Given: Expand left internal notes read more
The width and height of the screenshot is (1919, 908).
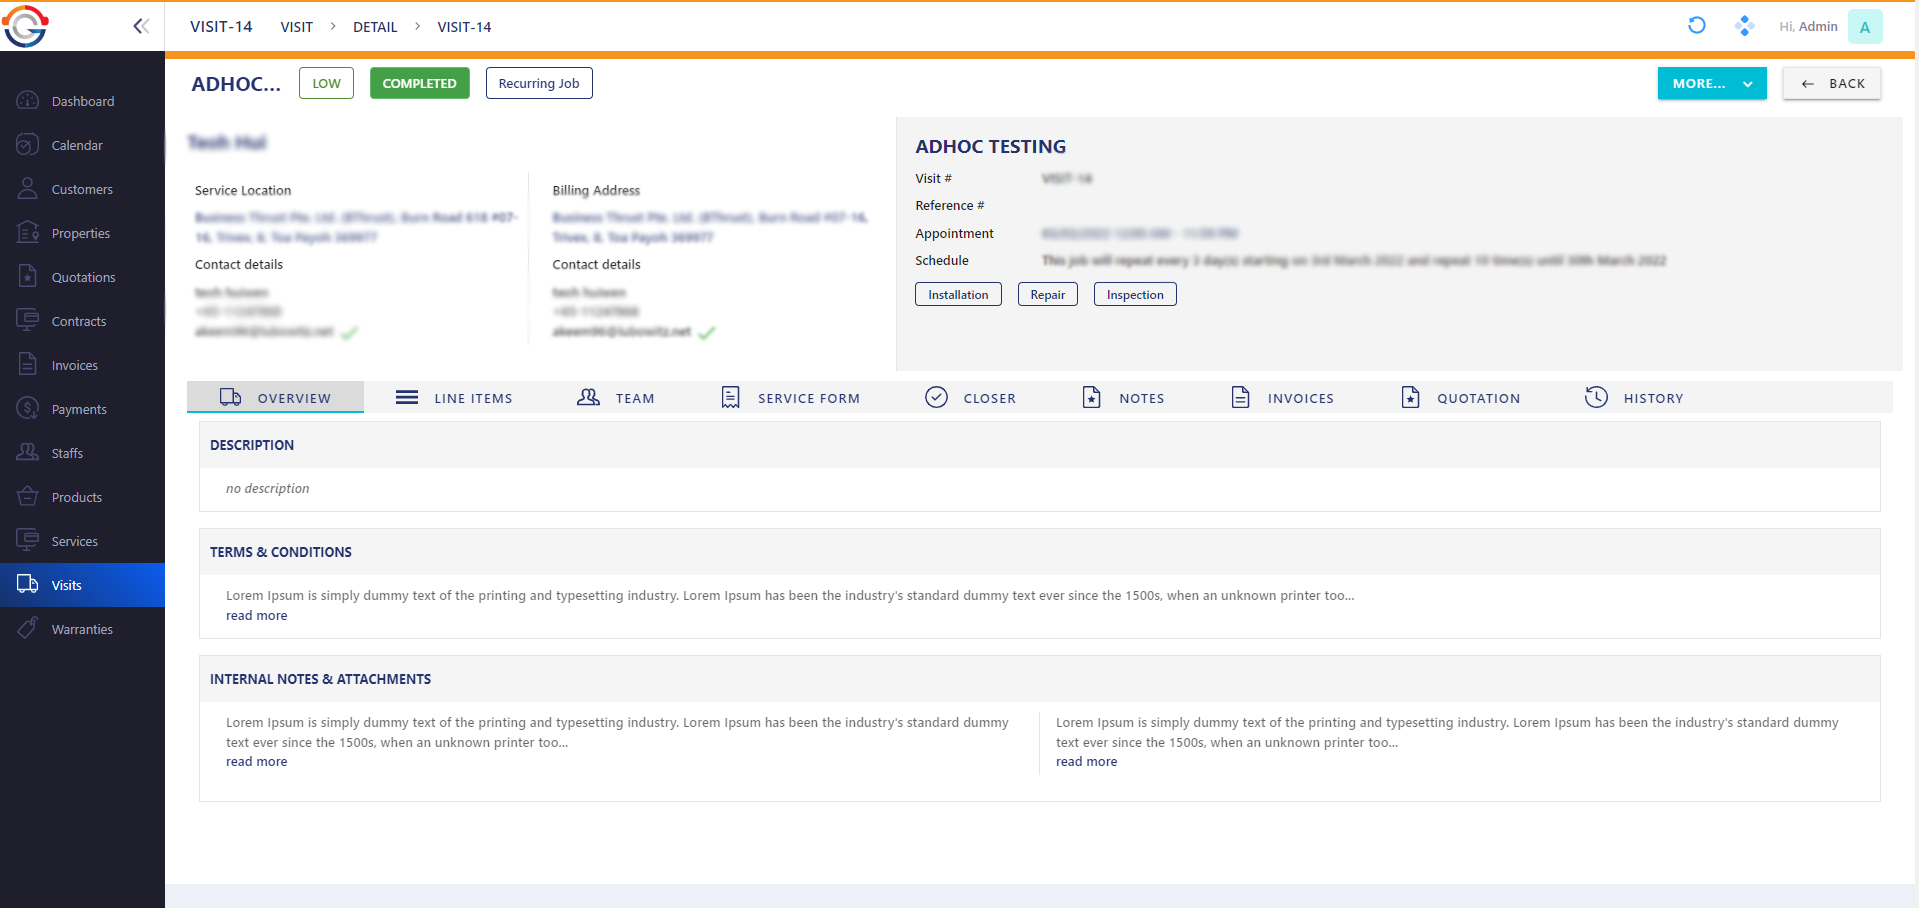Looking at the screenshot, I should pos(256,762).
